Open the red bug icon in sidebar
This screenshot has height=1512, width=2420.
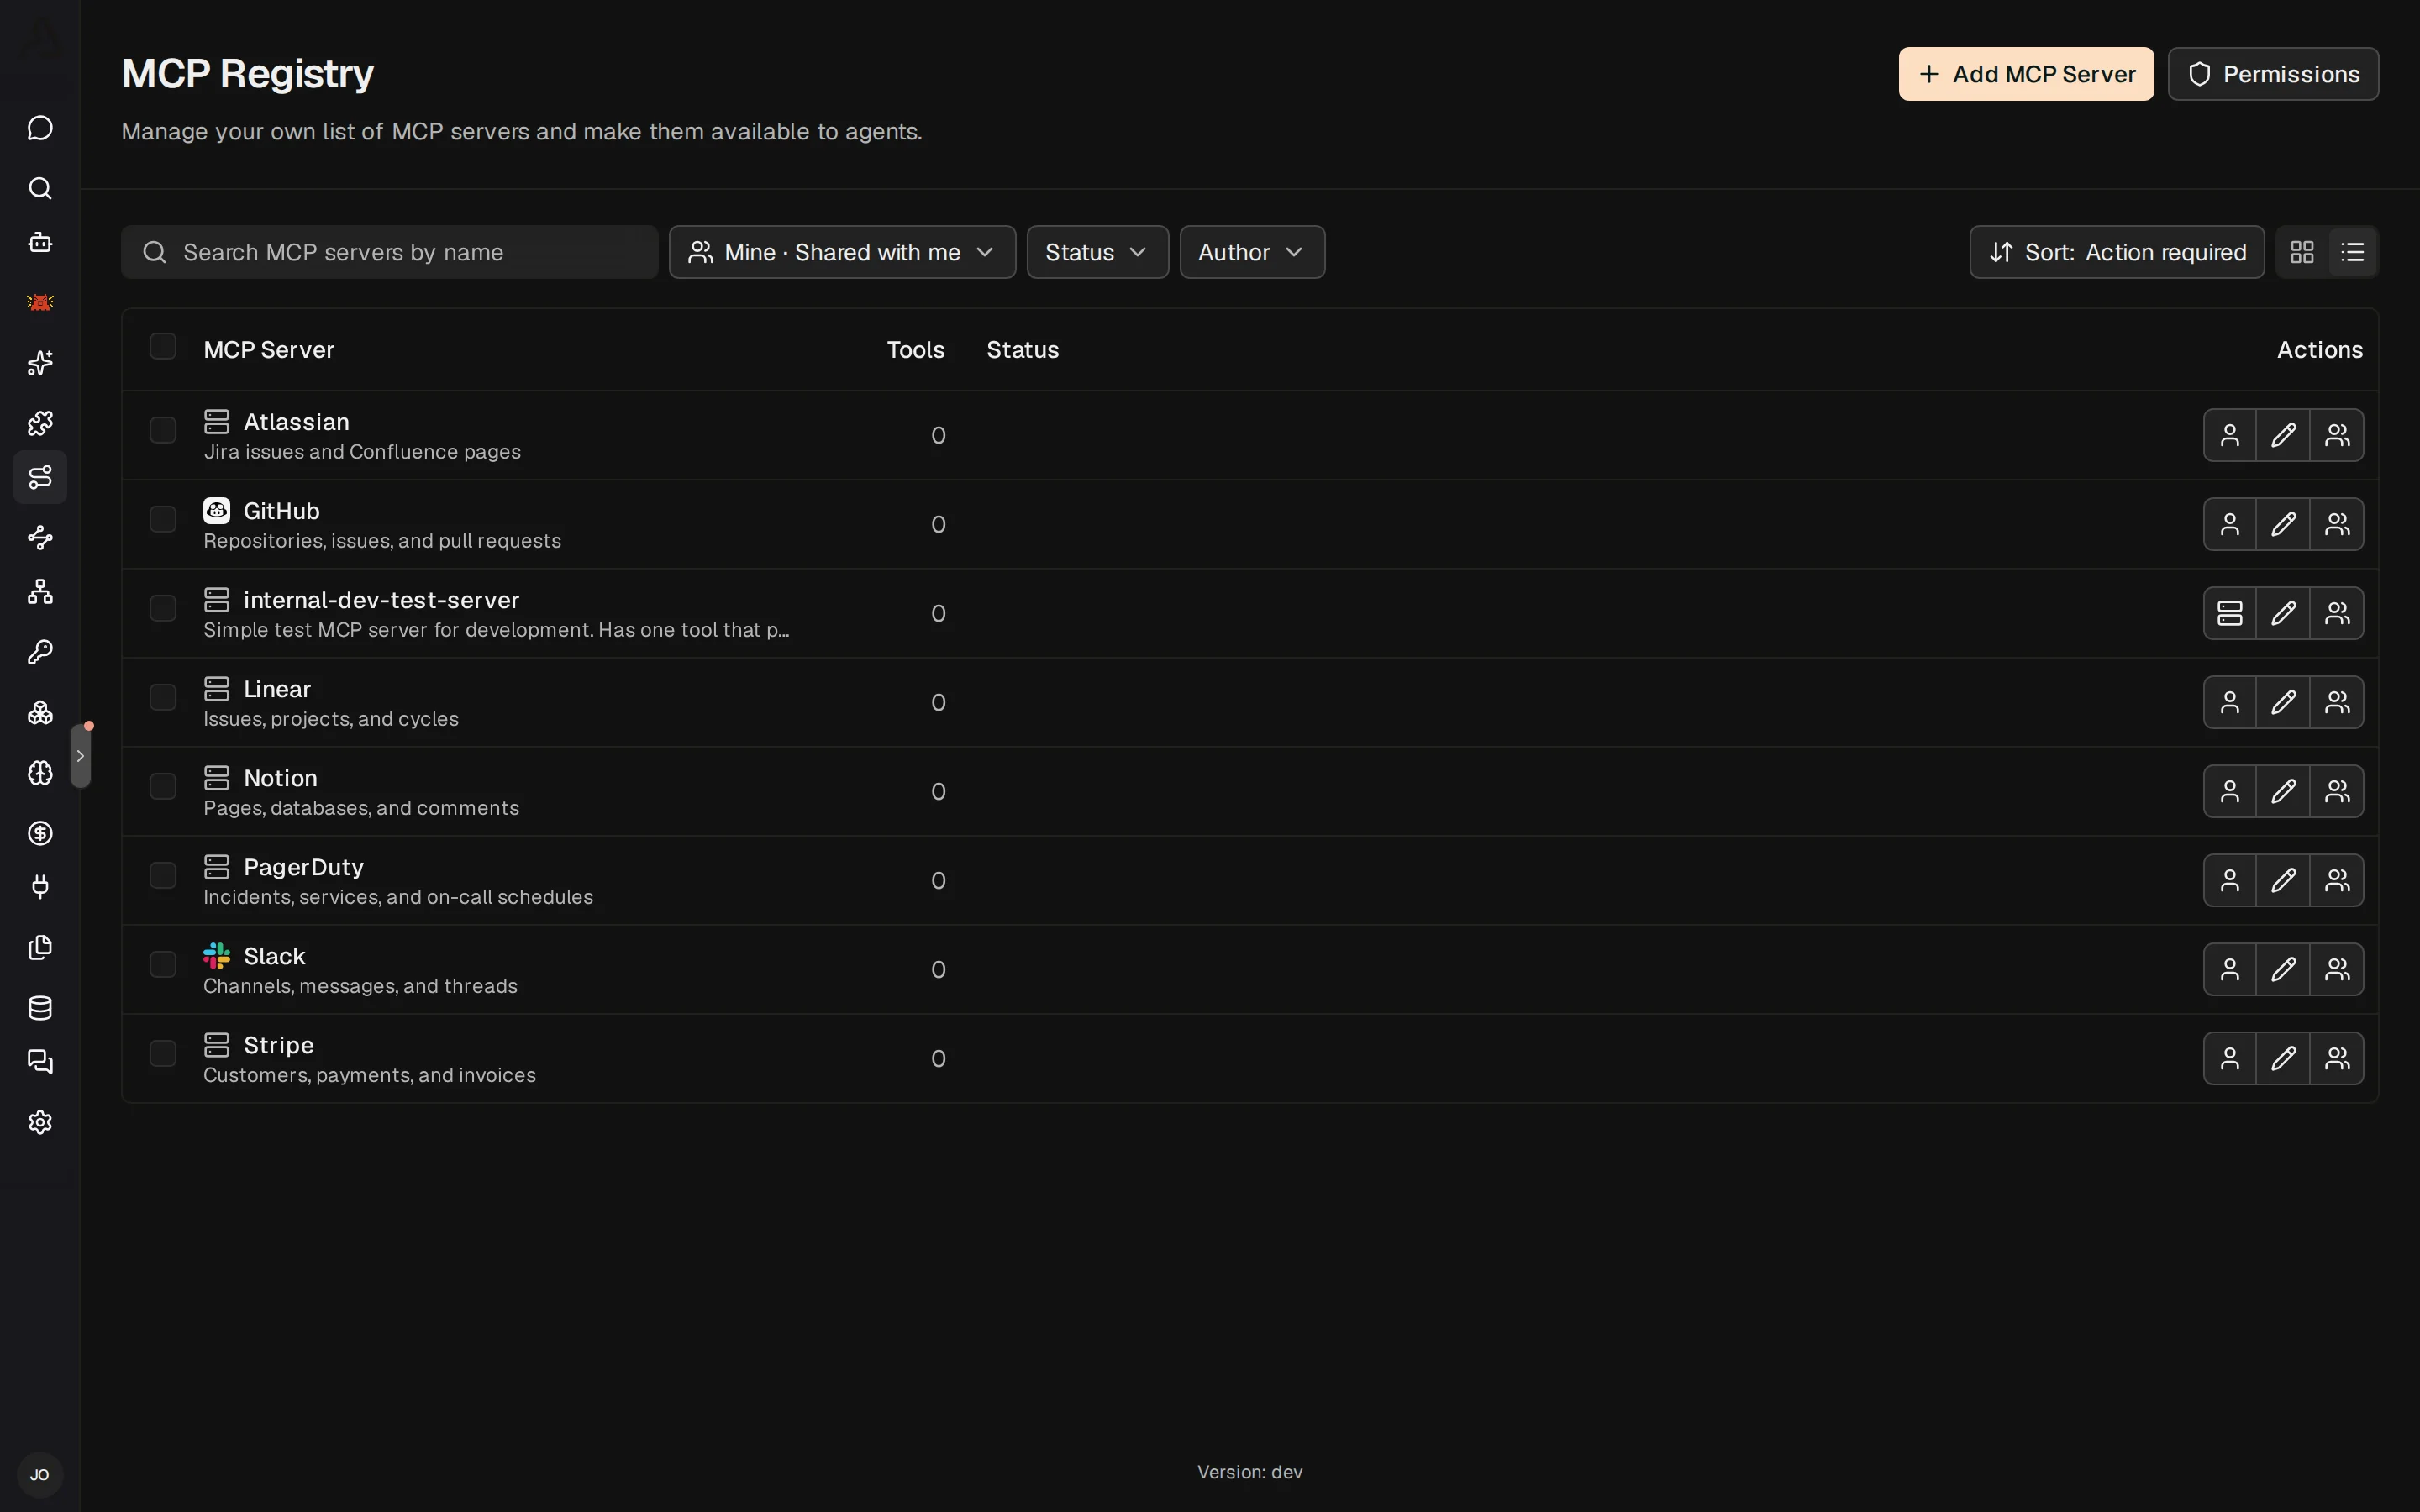click(40, 302)
